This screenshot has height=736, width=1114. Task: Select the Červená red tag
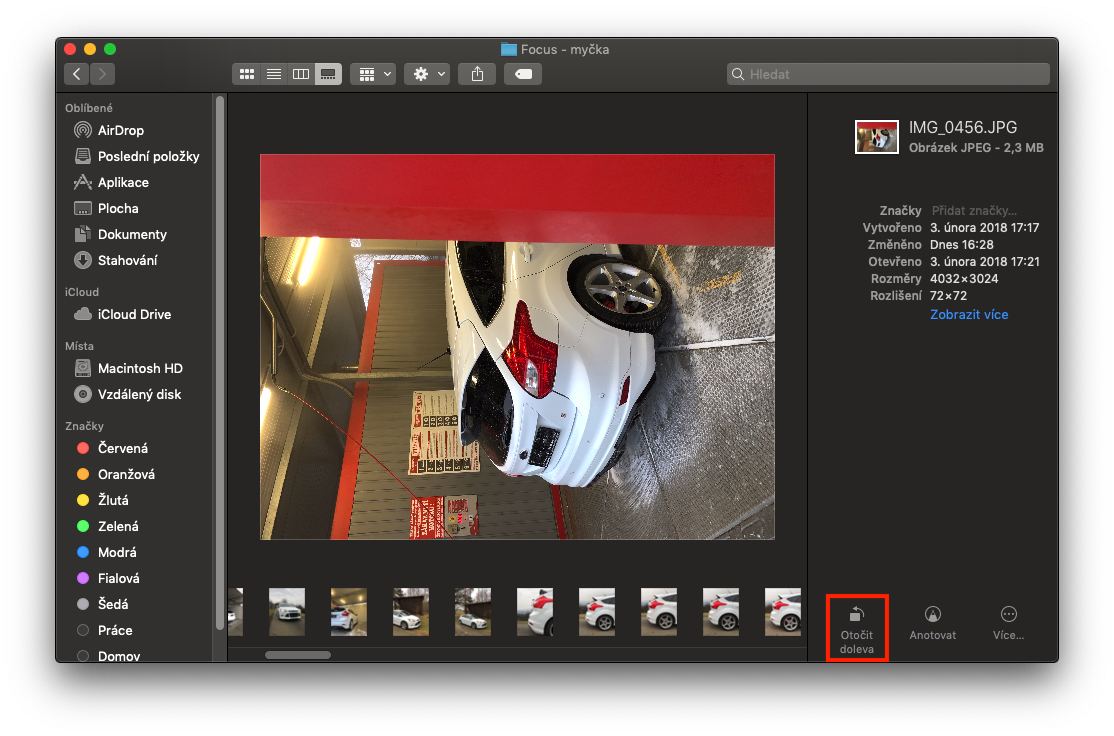point(122,448)
